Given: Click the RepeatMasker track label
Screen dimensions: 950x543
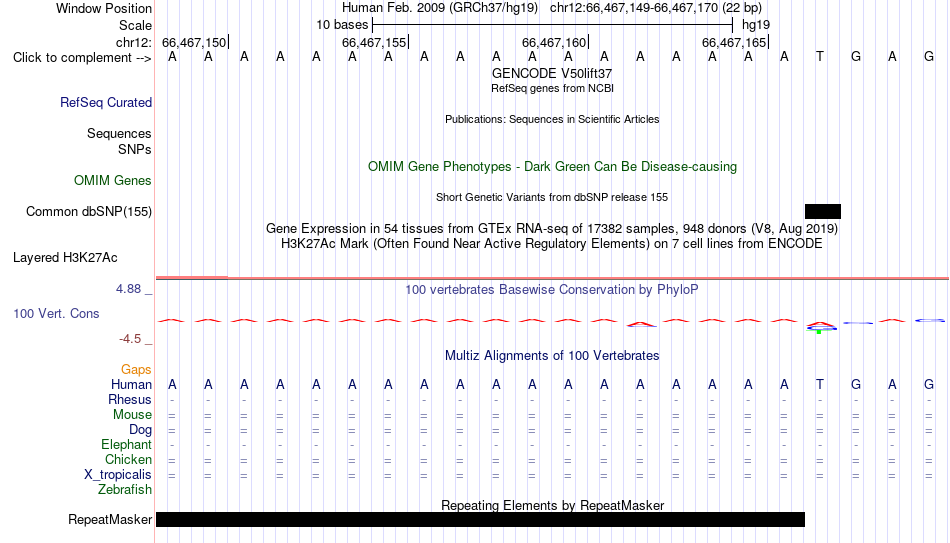Looking at the screenshot, I should [110, 519].
